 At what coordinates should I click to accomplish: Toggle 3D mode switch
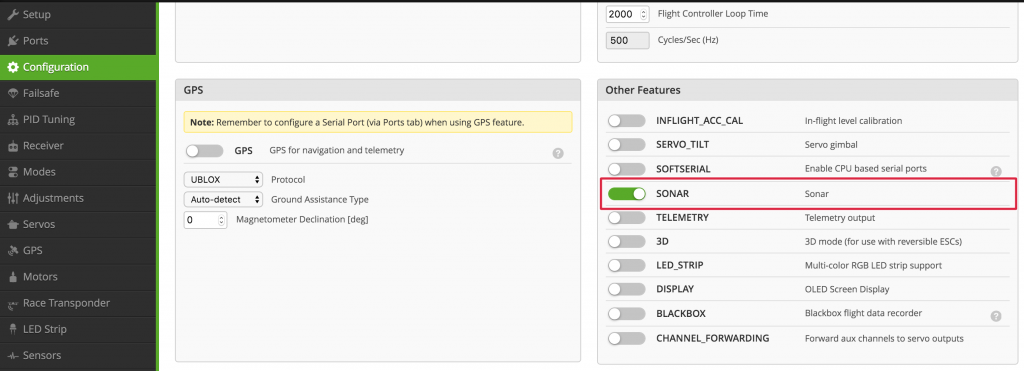click(x=626, y=242)
